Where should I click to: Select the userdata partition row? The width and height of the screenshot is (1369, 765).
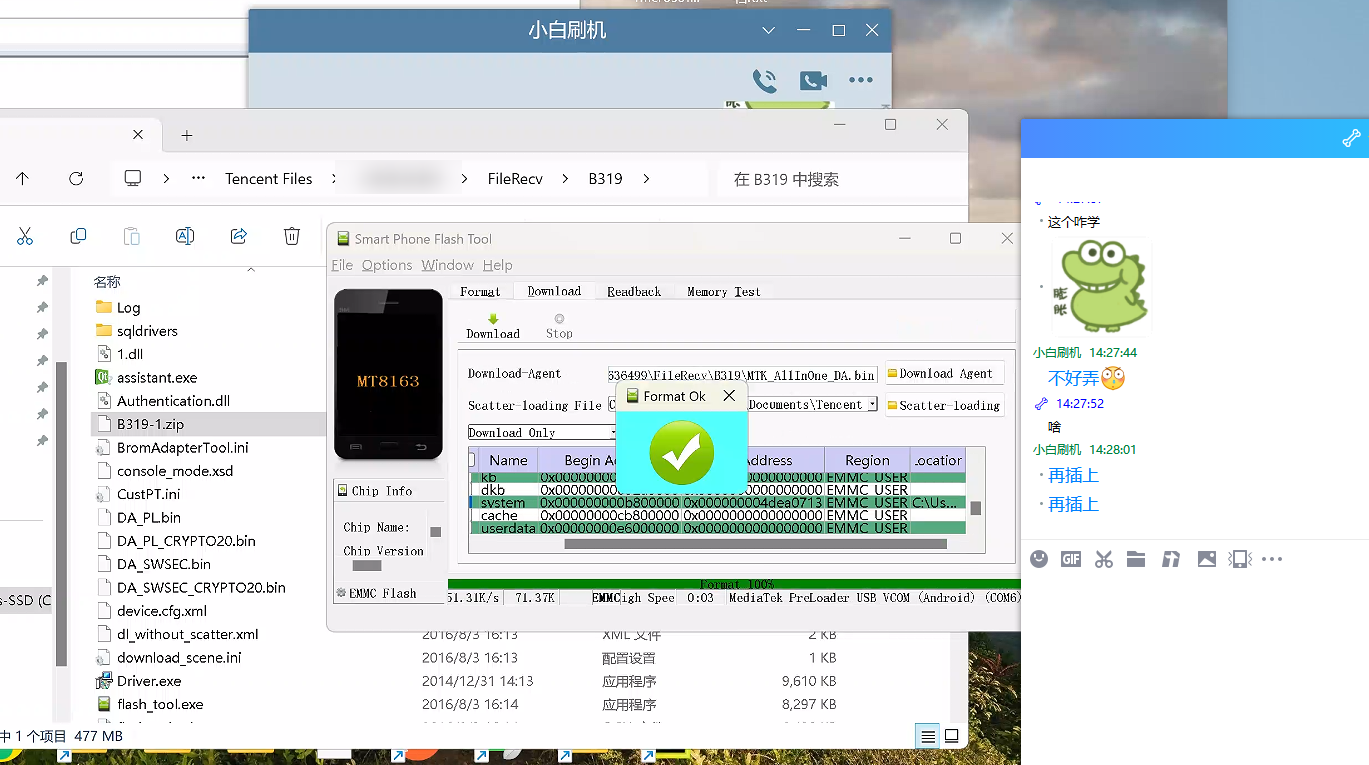pos(718,527)
